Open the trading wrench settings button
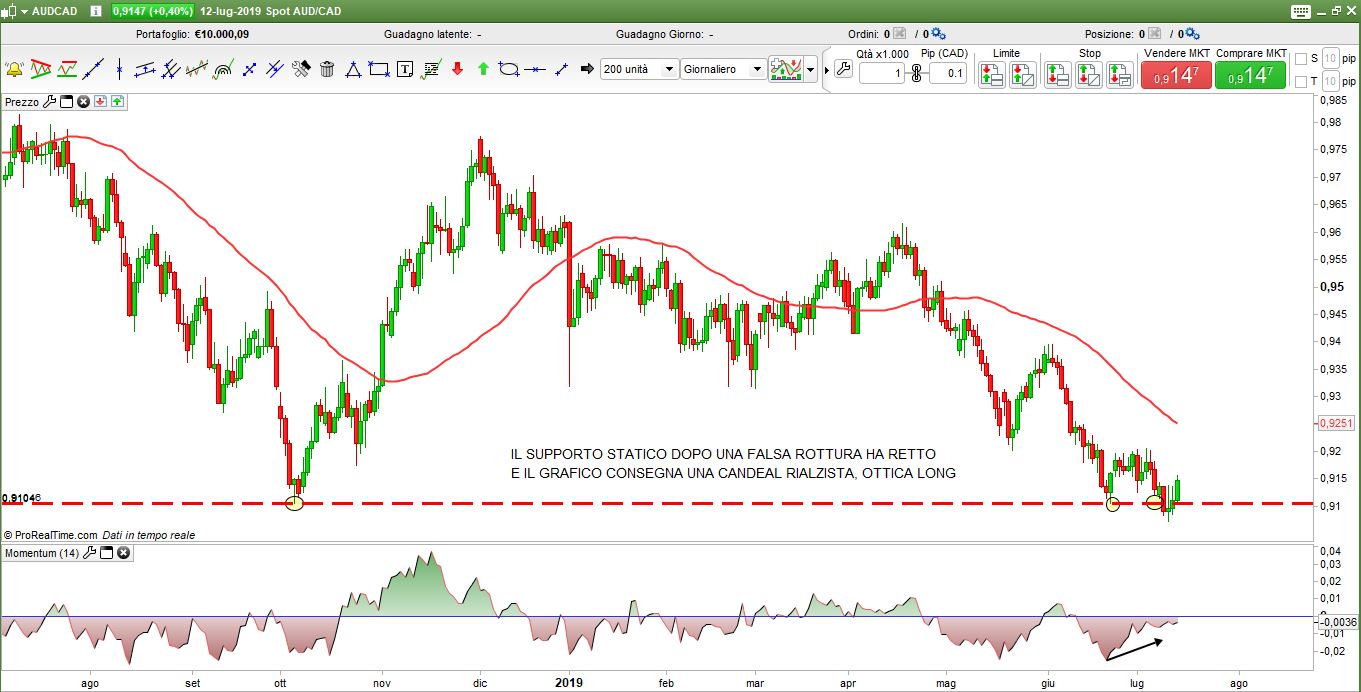The image size is (1361, 692). tap(842, 69)
